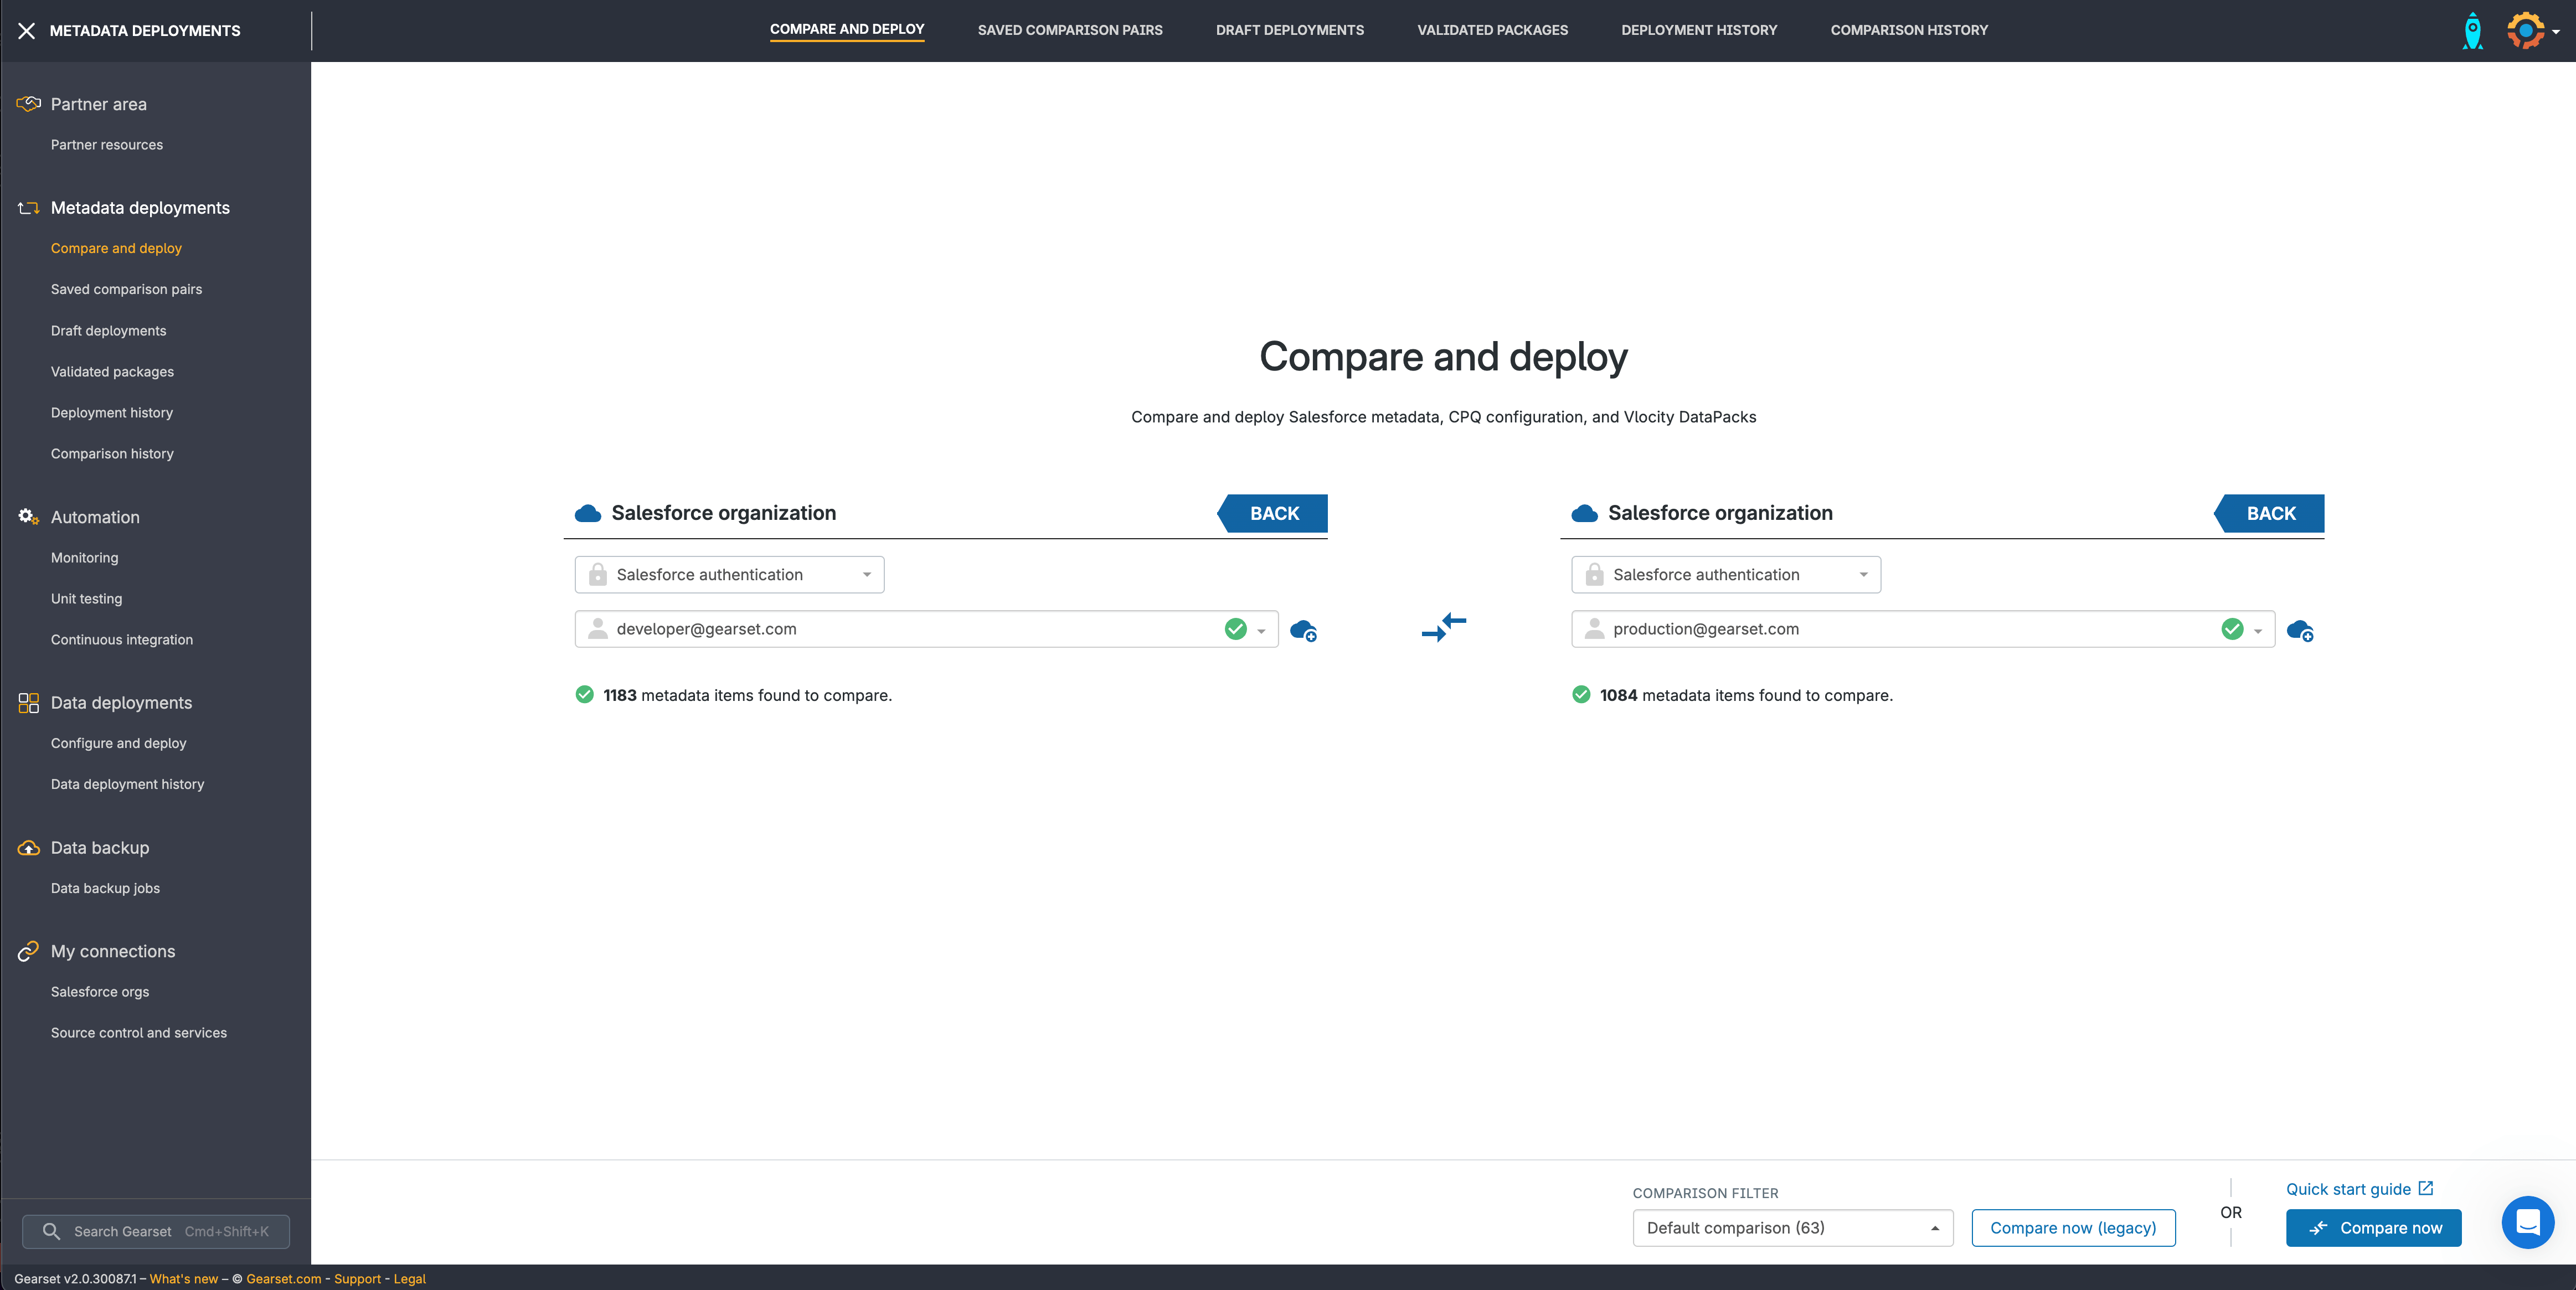Expand the production@gearset.com org dropdown

(2258, 630)
